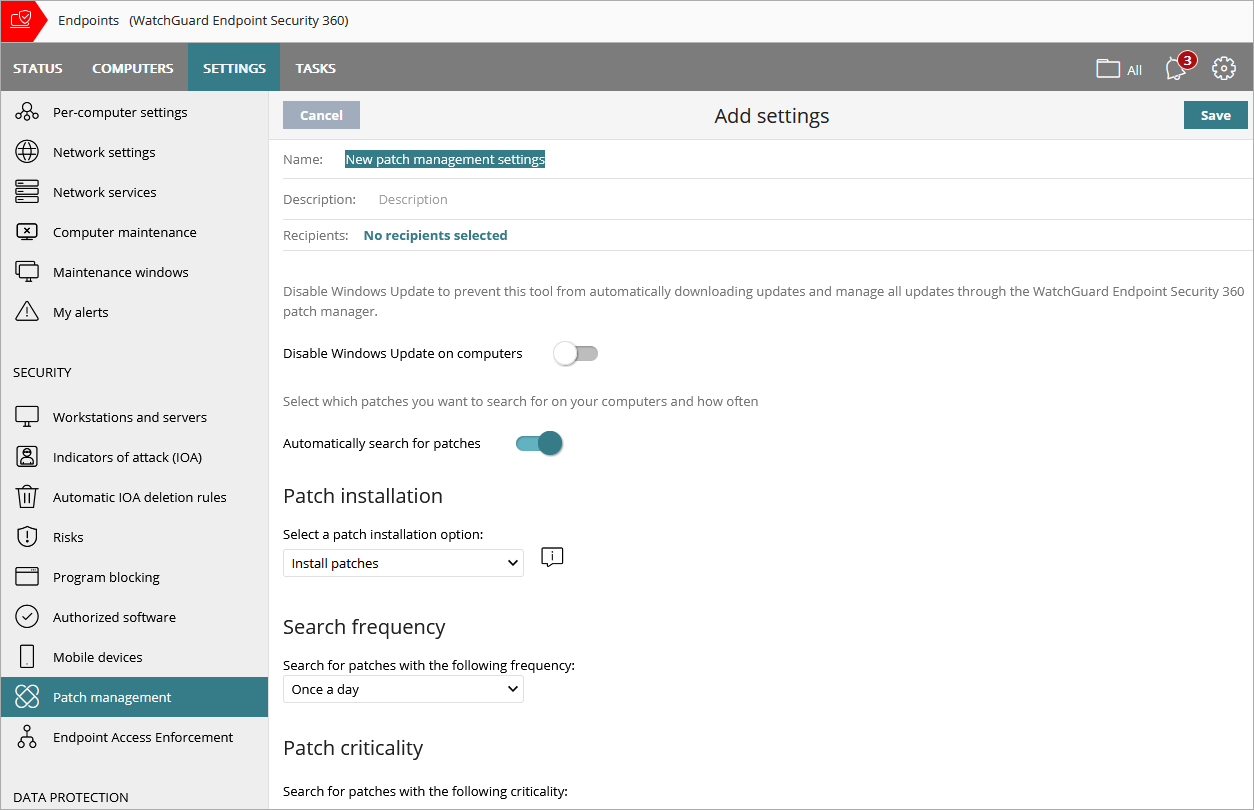
Task: Select Indicators of attack (IOA) settings
Action: tap(134, 457)
